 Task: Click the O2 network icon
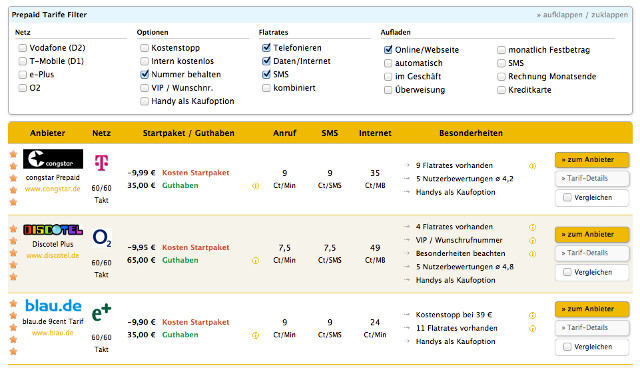click(x=102, y=238)
